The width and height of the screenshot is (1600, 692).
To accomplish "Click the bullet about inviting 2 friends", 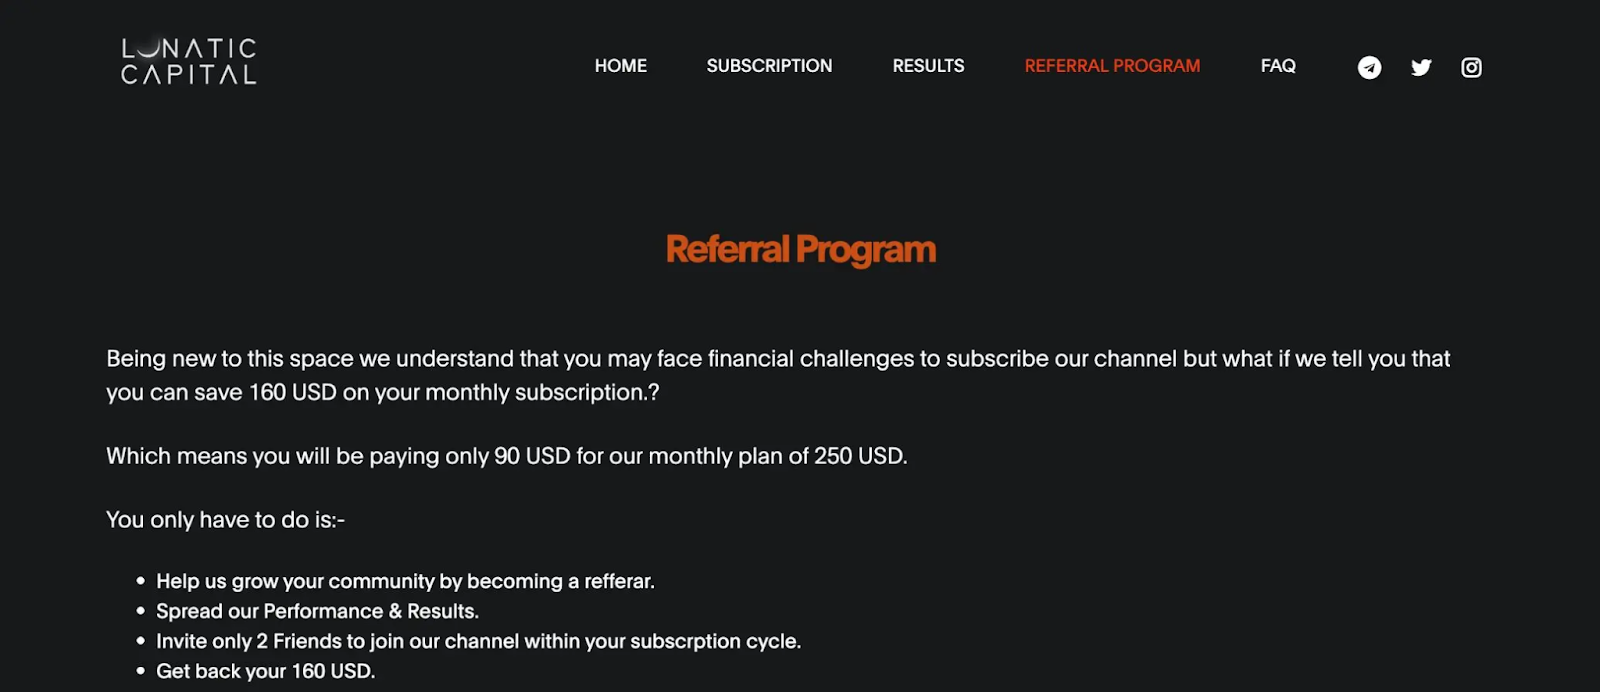I will click(x=478, y=641).
